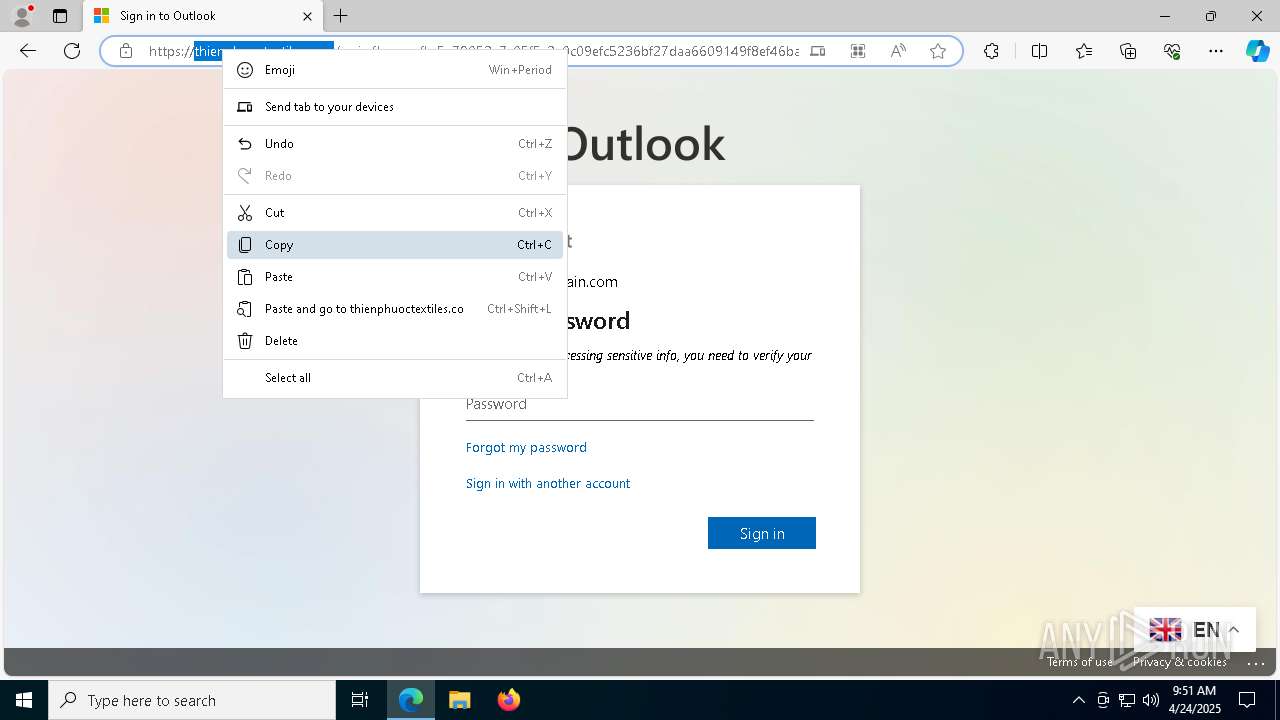Viewport: 1280px width, 720px height.
Task: Launch Firefox from taskbar
Action: click(508, 700)
